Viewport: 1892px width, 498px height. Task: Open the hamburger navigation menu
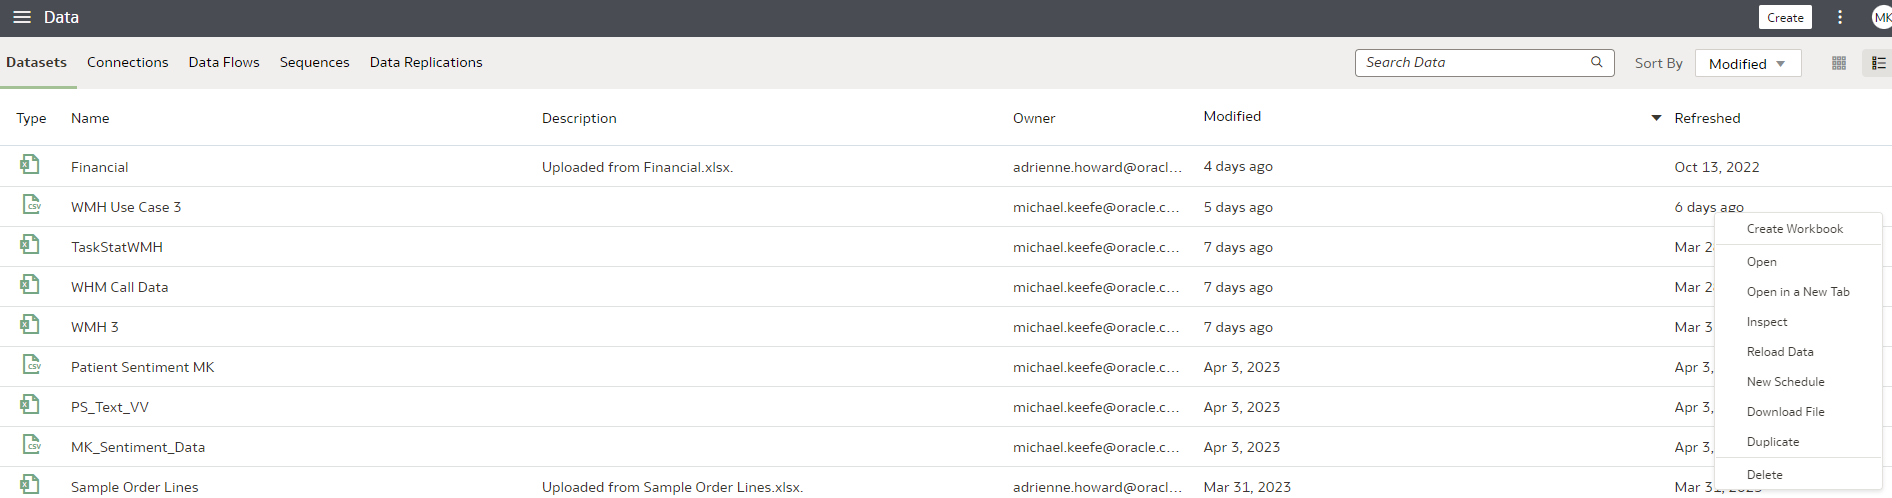click(x=21, y=17)
